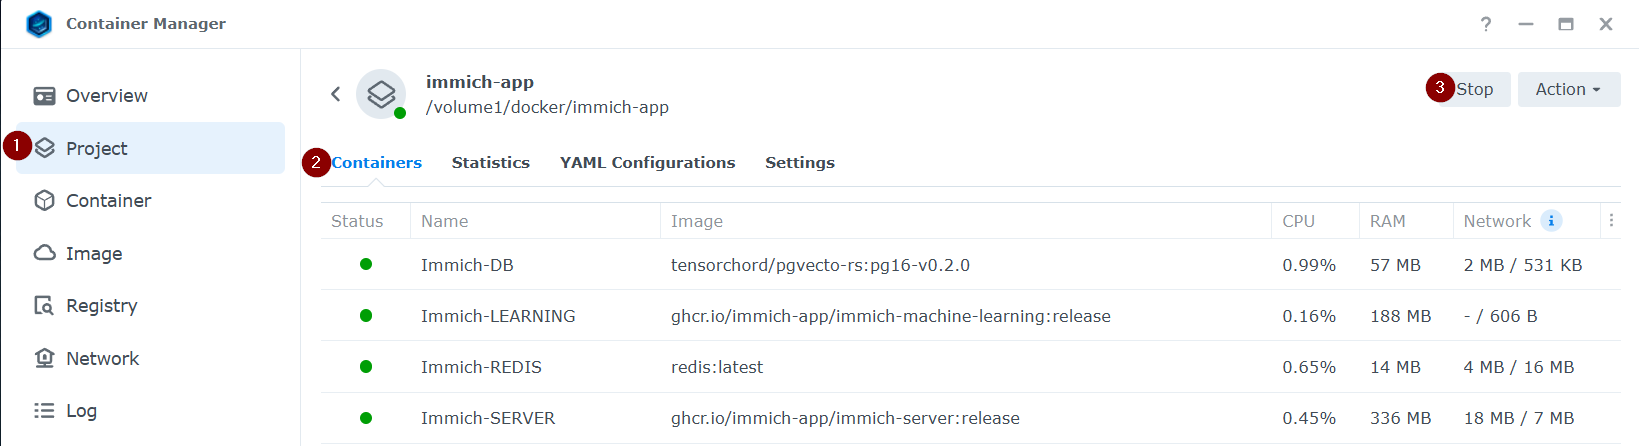Click the 18 MB / 7 MB network value
The width and height of the screenshot is (1639, 446).
[1519, 418]
